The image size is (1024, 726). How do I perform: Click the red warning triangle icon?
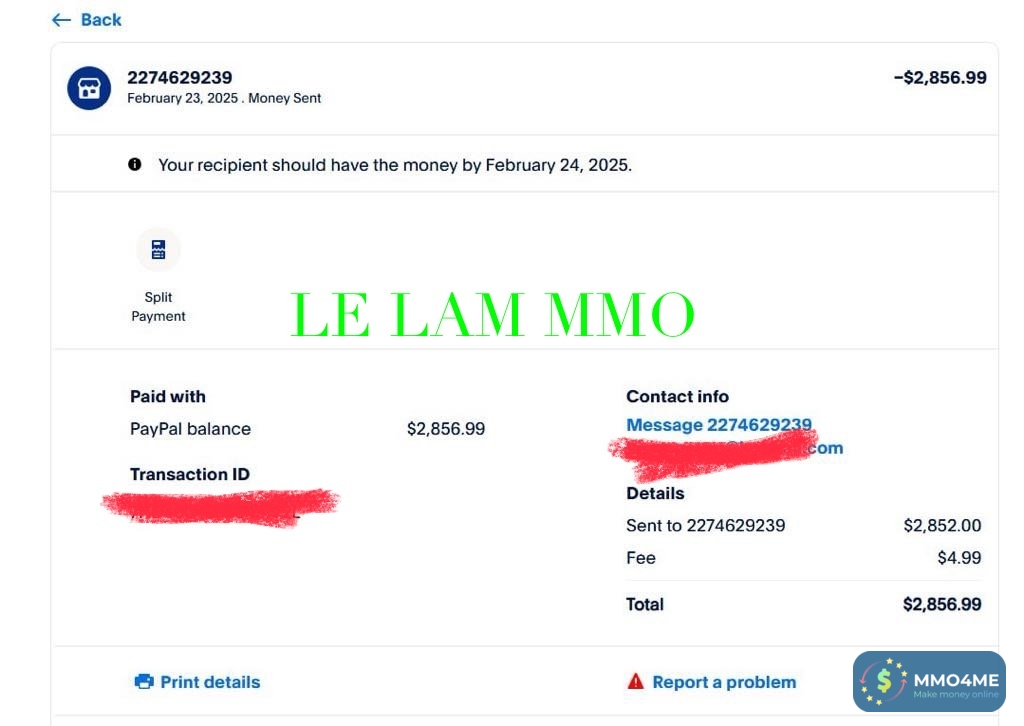pyautogui.click(x=636, y=682)
